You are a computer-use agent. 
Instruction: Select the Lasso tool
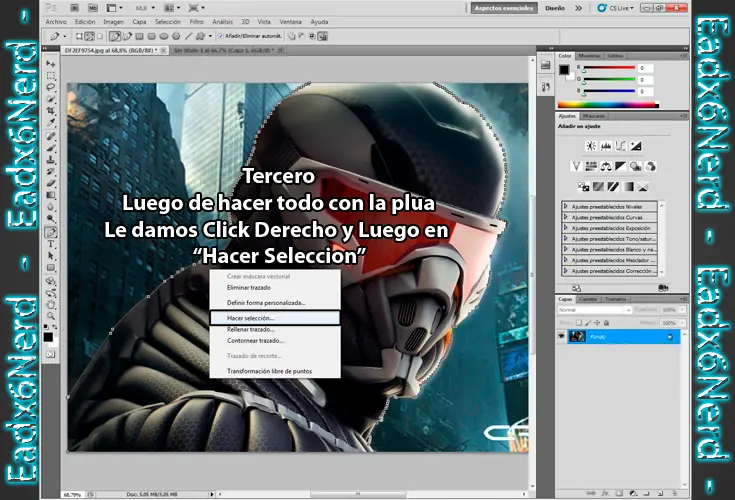coord(51,87)
